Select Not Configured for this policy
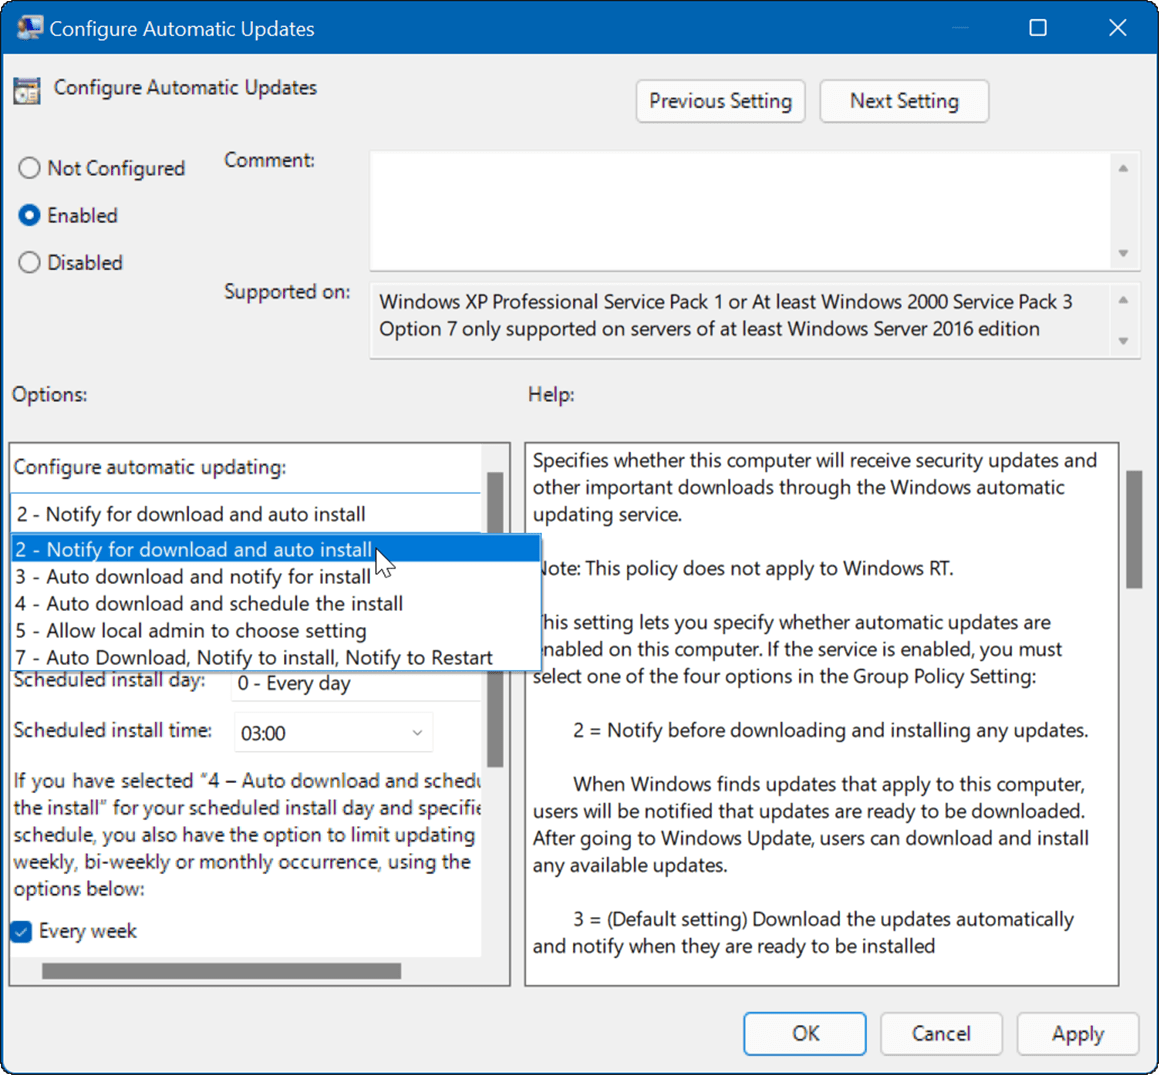The image size is (1159, 1075). coord(30,168)
